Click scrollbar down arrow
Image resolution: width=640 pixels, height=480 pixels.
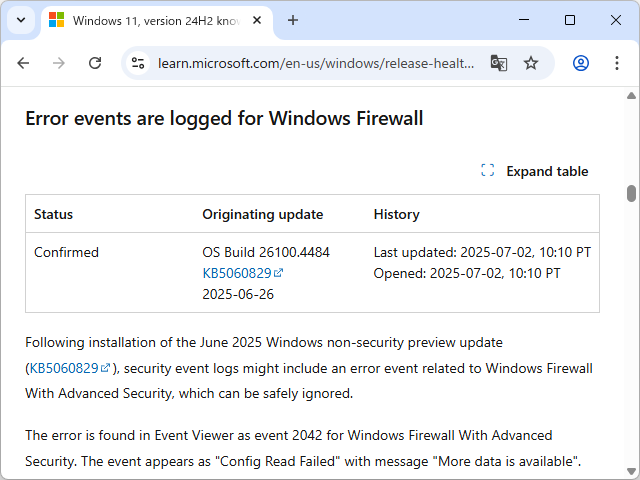coord(631,471)
